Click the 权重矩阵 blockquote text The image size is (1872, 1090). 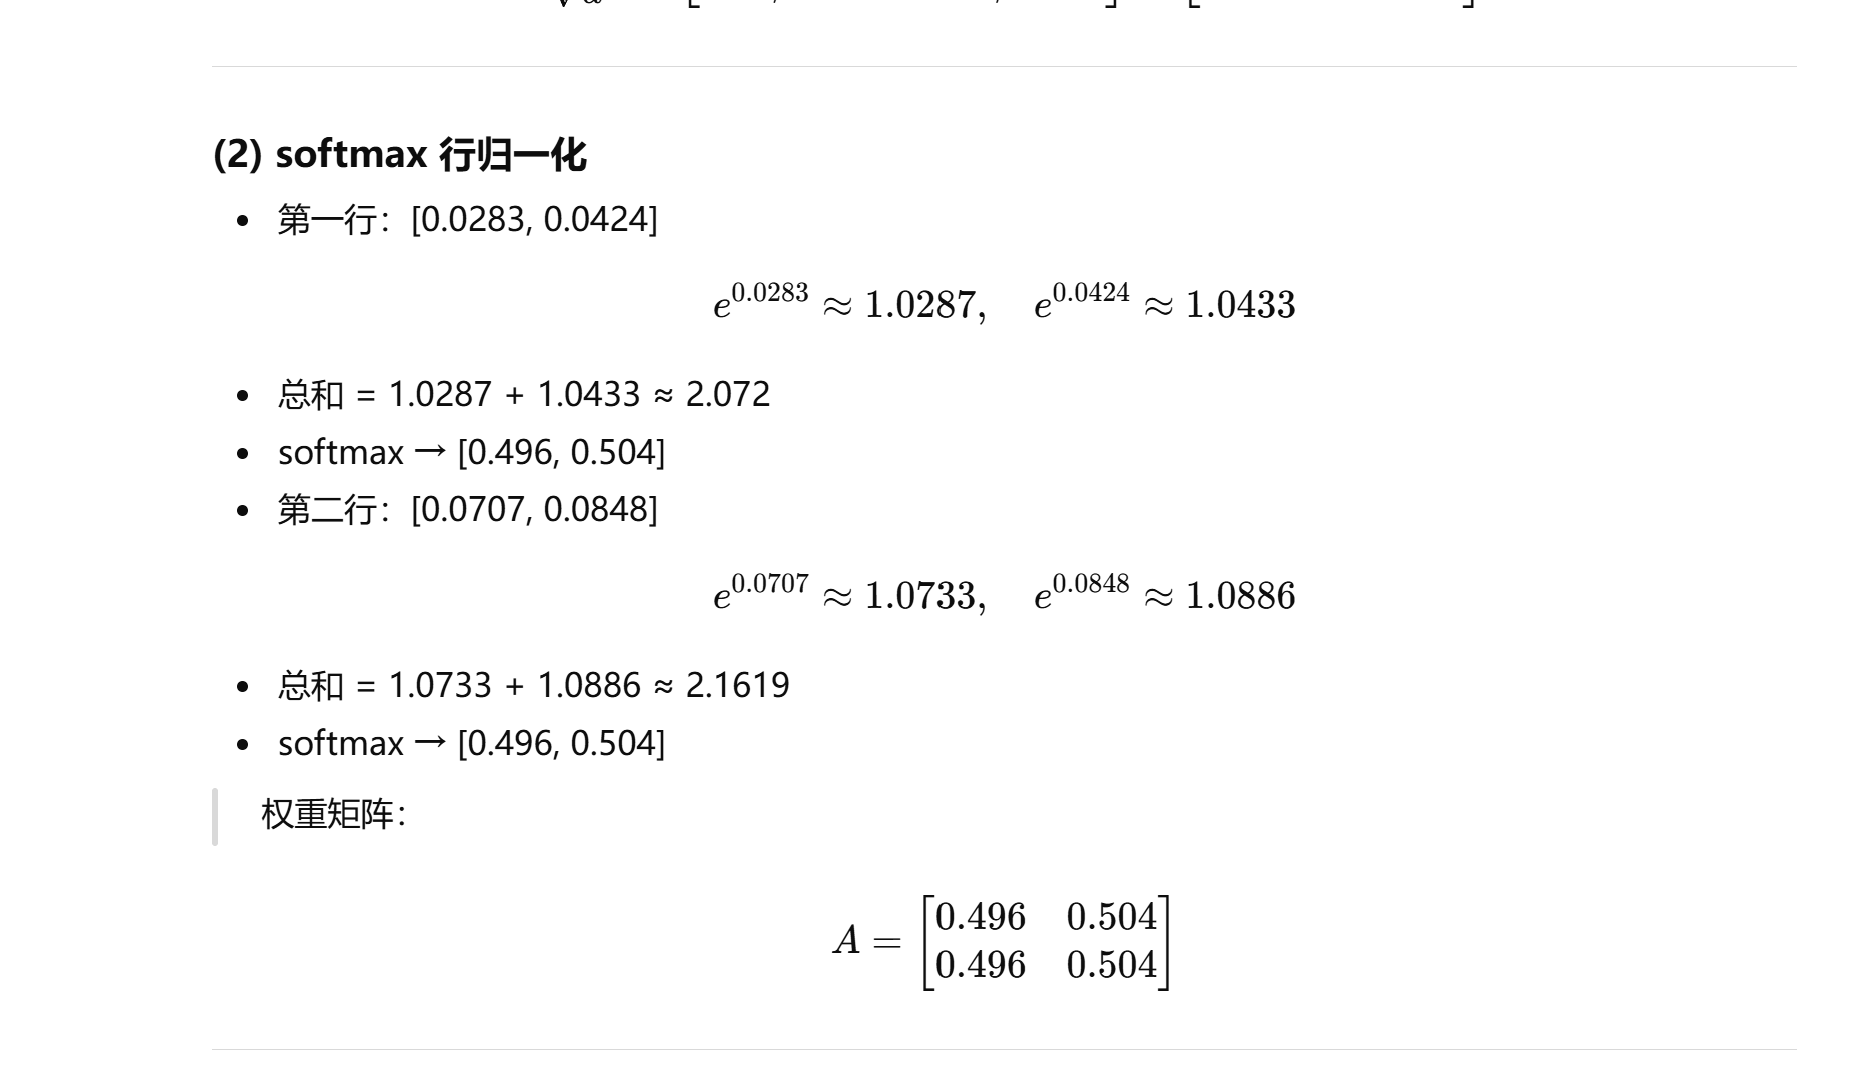pyautogui.click(x=333, y=814)
